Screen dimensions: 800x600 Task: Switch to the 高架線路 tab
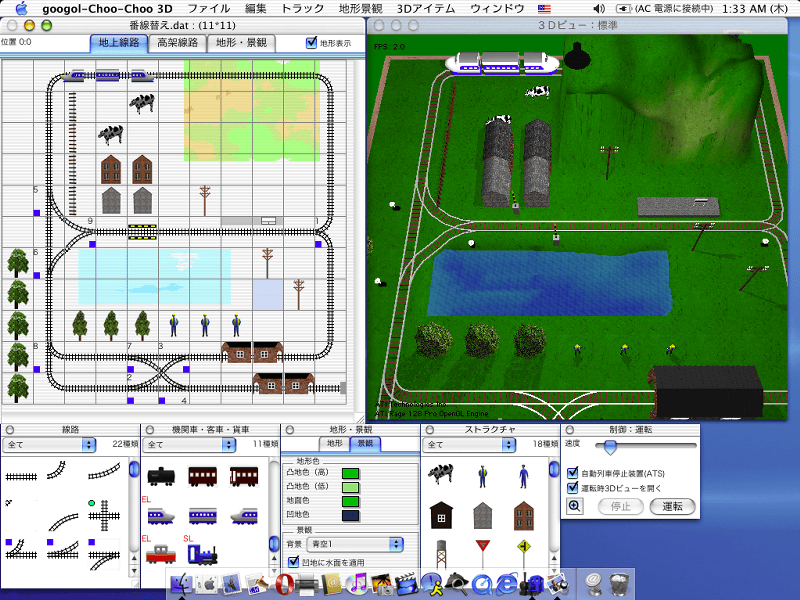coord(177,43)
